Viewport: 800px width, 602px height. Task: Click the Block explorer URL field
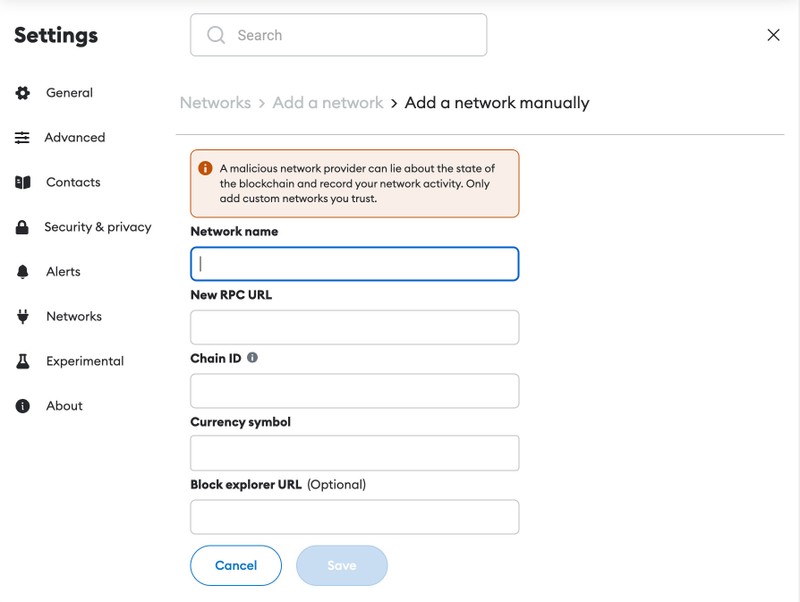coord(354,517)
